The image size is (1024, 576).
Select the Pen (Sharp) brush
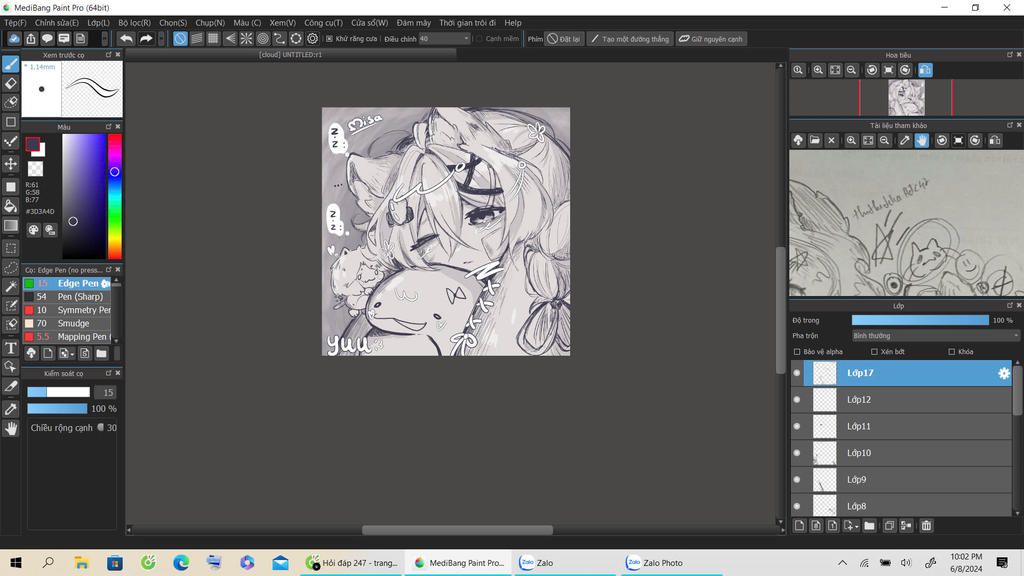click(x=67, y=296)
